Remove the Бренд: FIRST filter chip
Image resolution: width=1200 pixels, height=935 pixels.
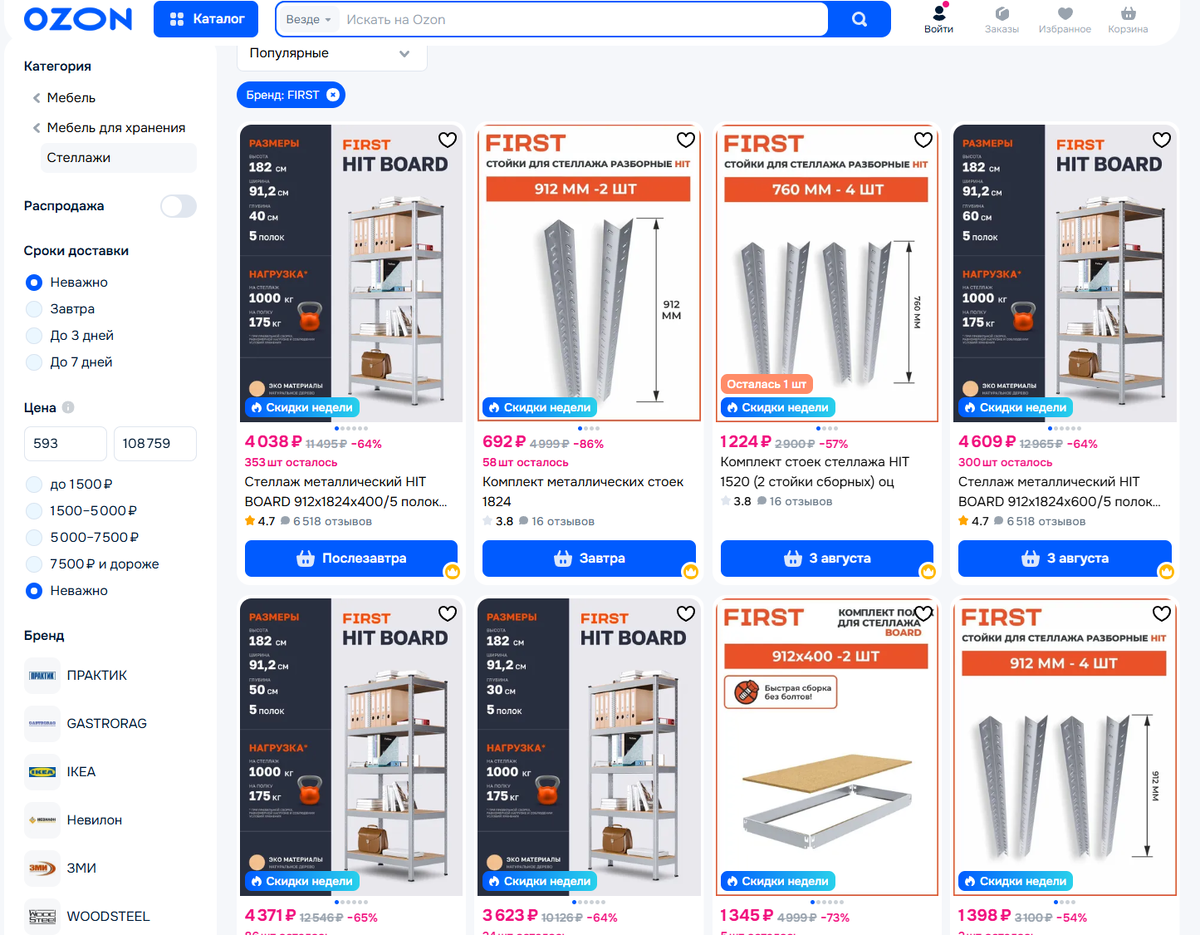click(333, 95)
